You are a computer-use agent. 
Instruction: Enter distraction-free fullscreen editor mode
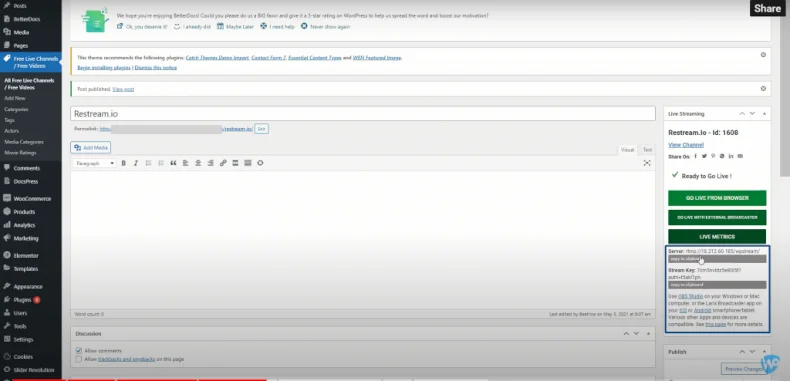point(647,163)
